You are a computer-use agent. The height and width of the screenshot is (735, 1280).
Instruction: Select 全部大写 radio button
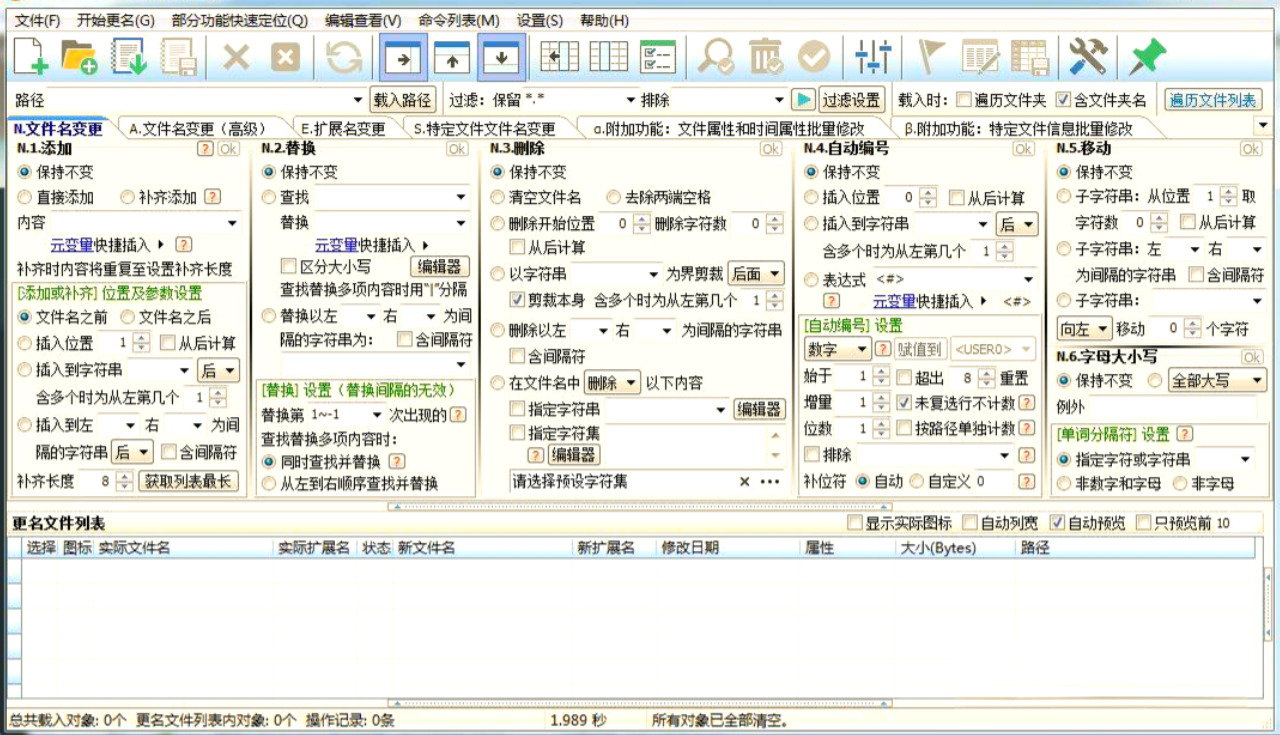coord(1155,381)
